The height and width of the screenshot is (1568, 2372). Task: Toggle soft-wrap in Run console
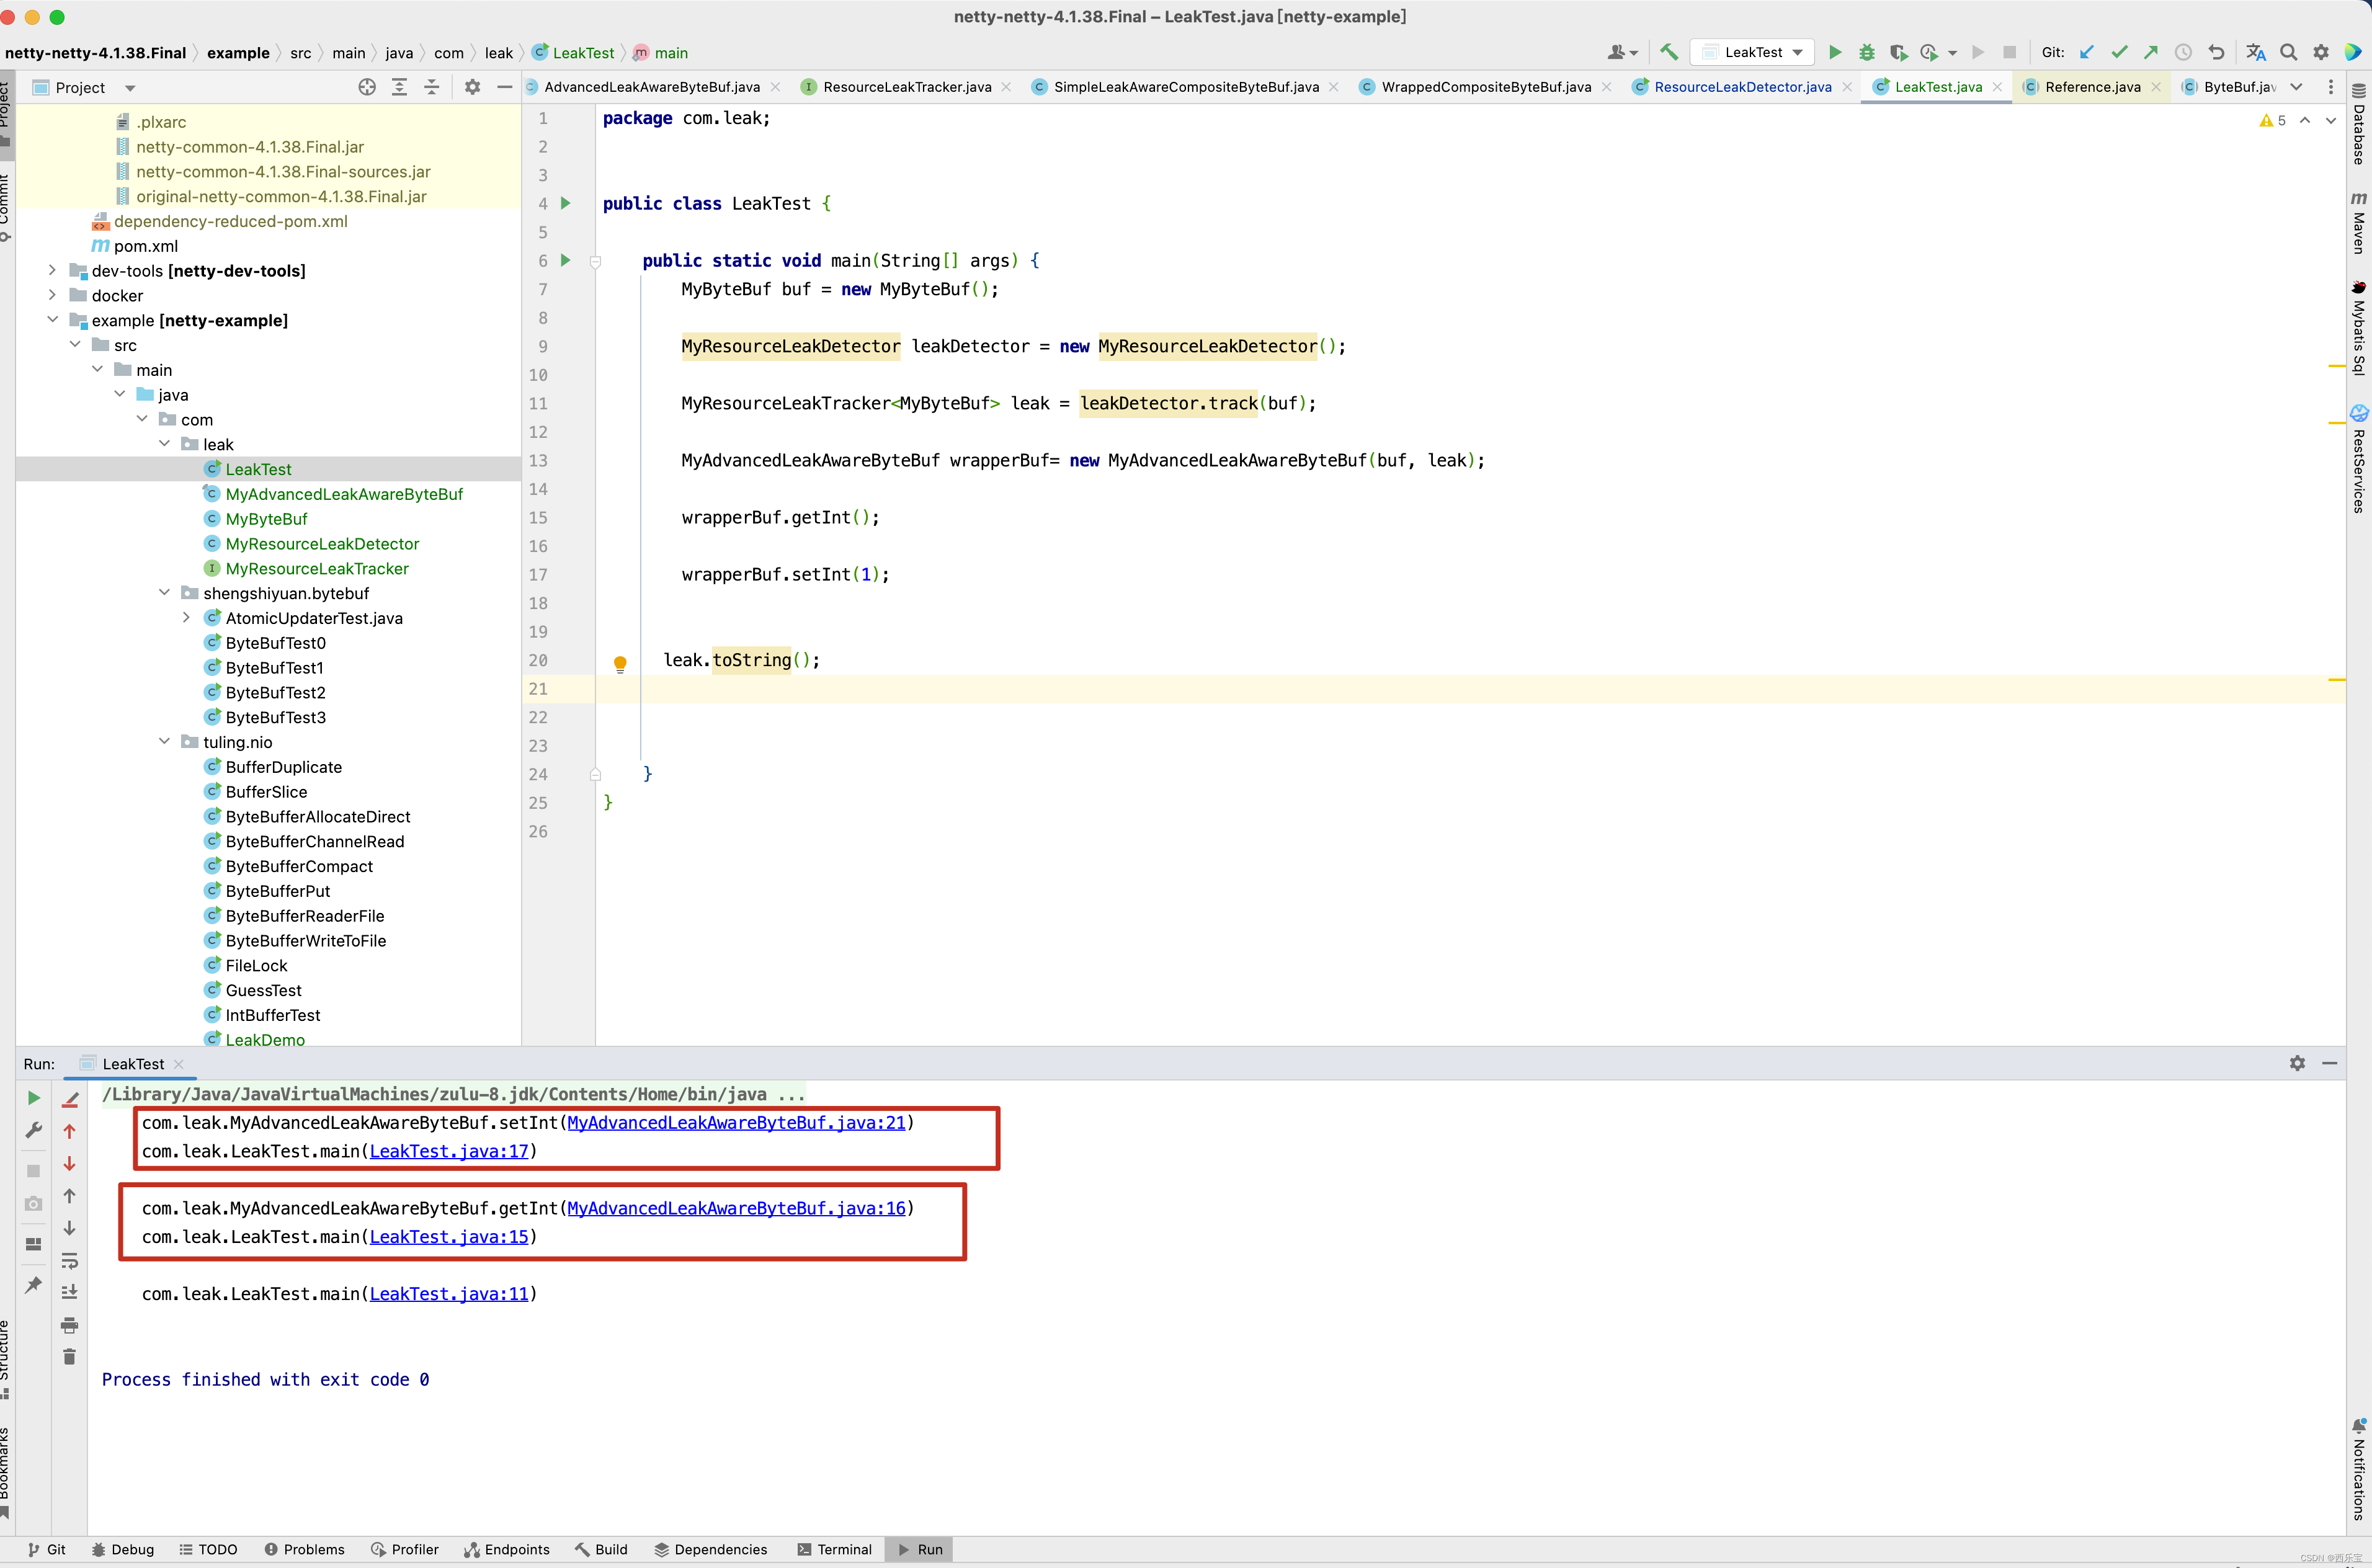(x=69, y=1260)
